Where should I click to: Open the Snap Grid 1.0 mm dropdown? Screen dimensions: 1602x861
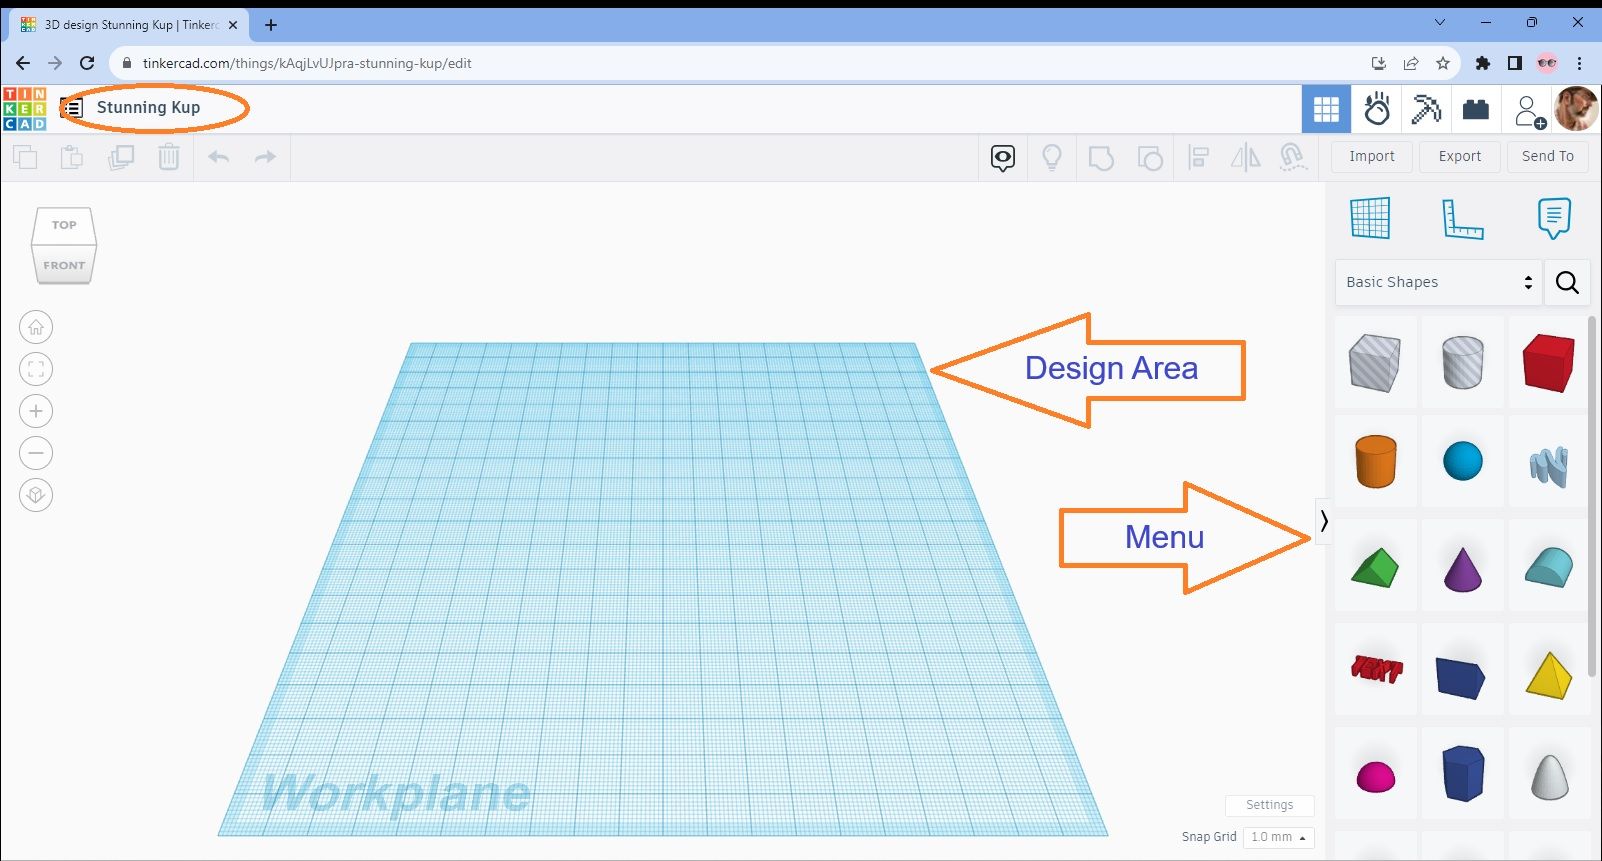[x=1278, y=837]
